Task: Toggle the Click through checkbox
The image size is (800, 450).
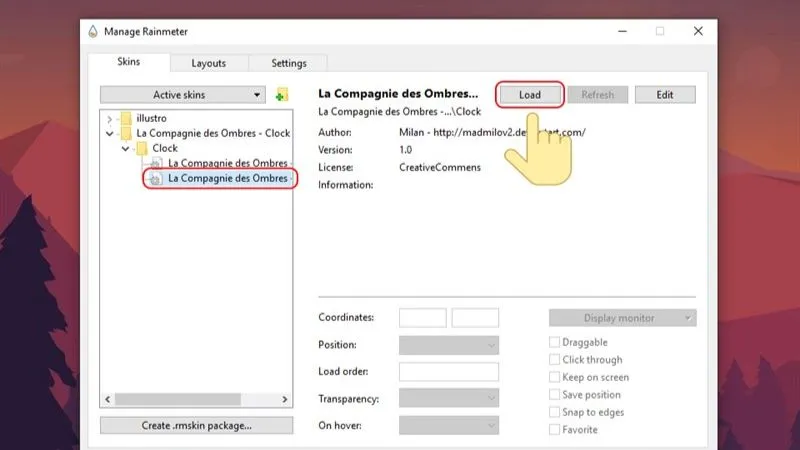Action: coord(554,360)
